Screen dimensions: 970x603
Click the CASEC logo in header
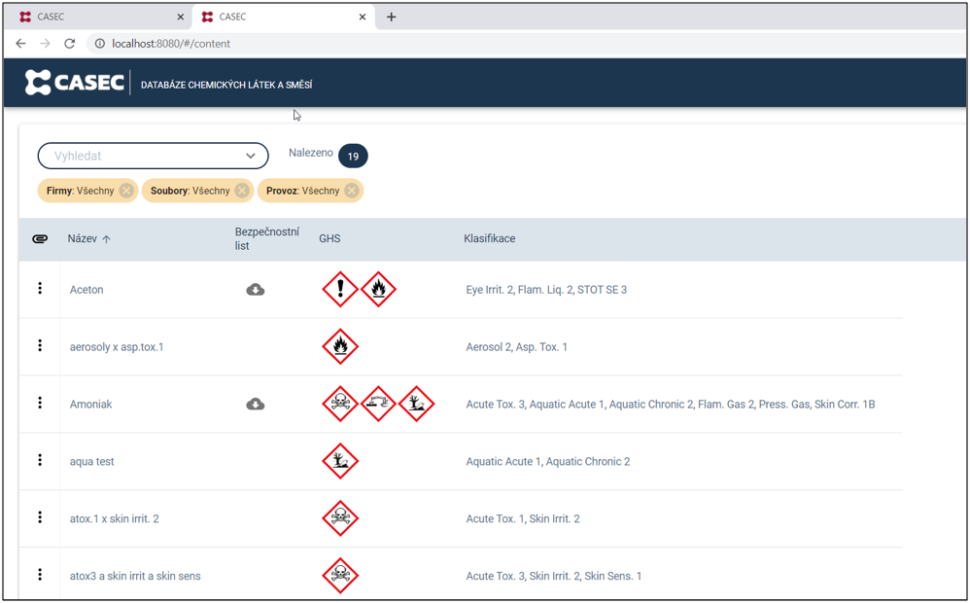point(74,84)
